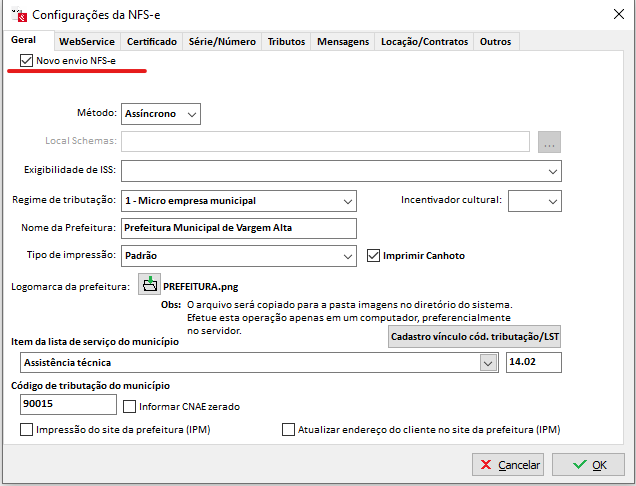The height and width of the screenshot is (486, 636).
Task: Switch to the WebService tab
Action: point(85,42)
